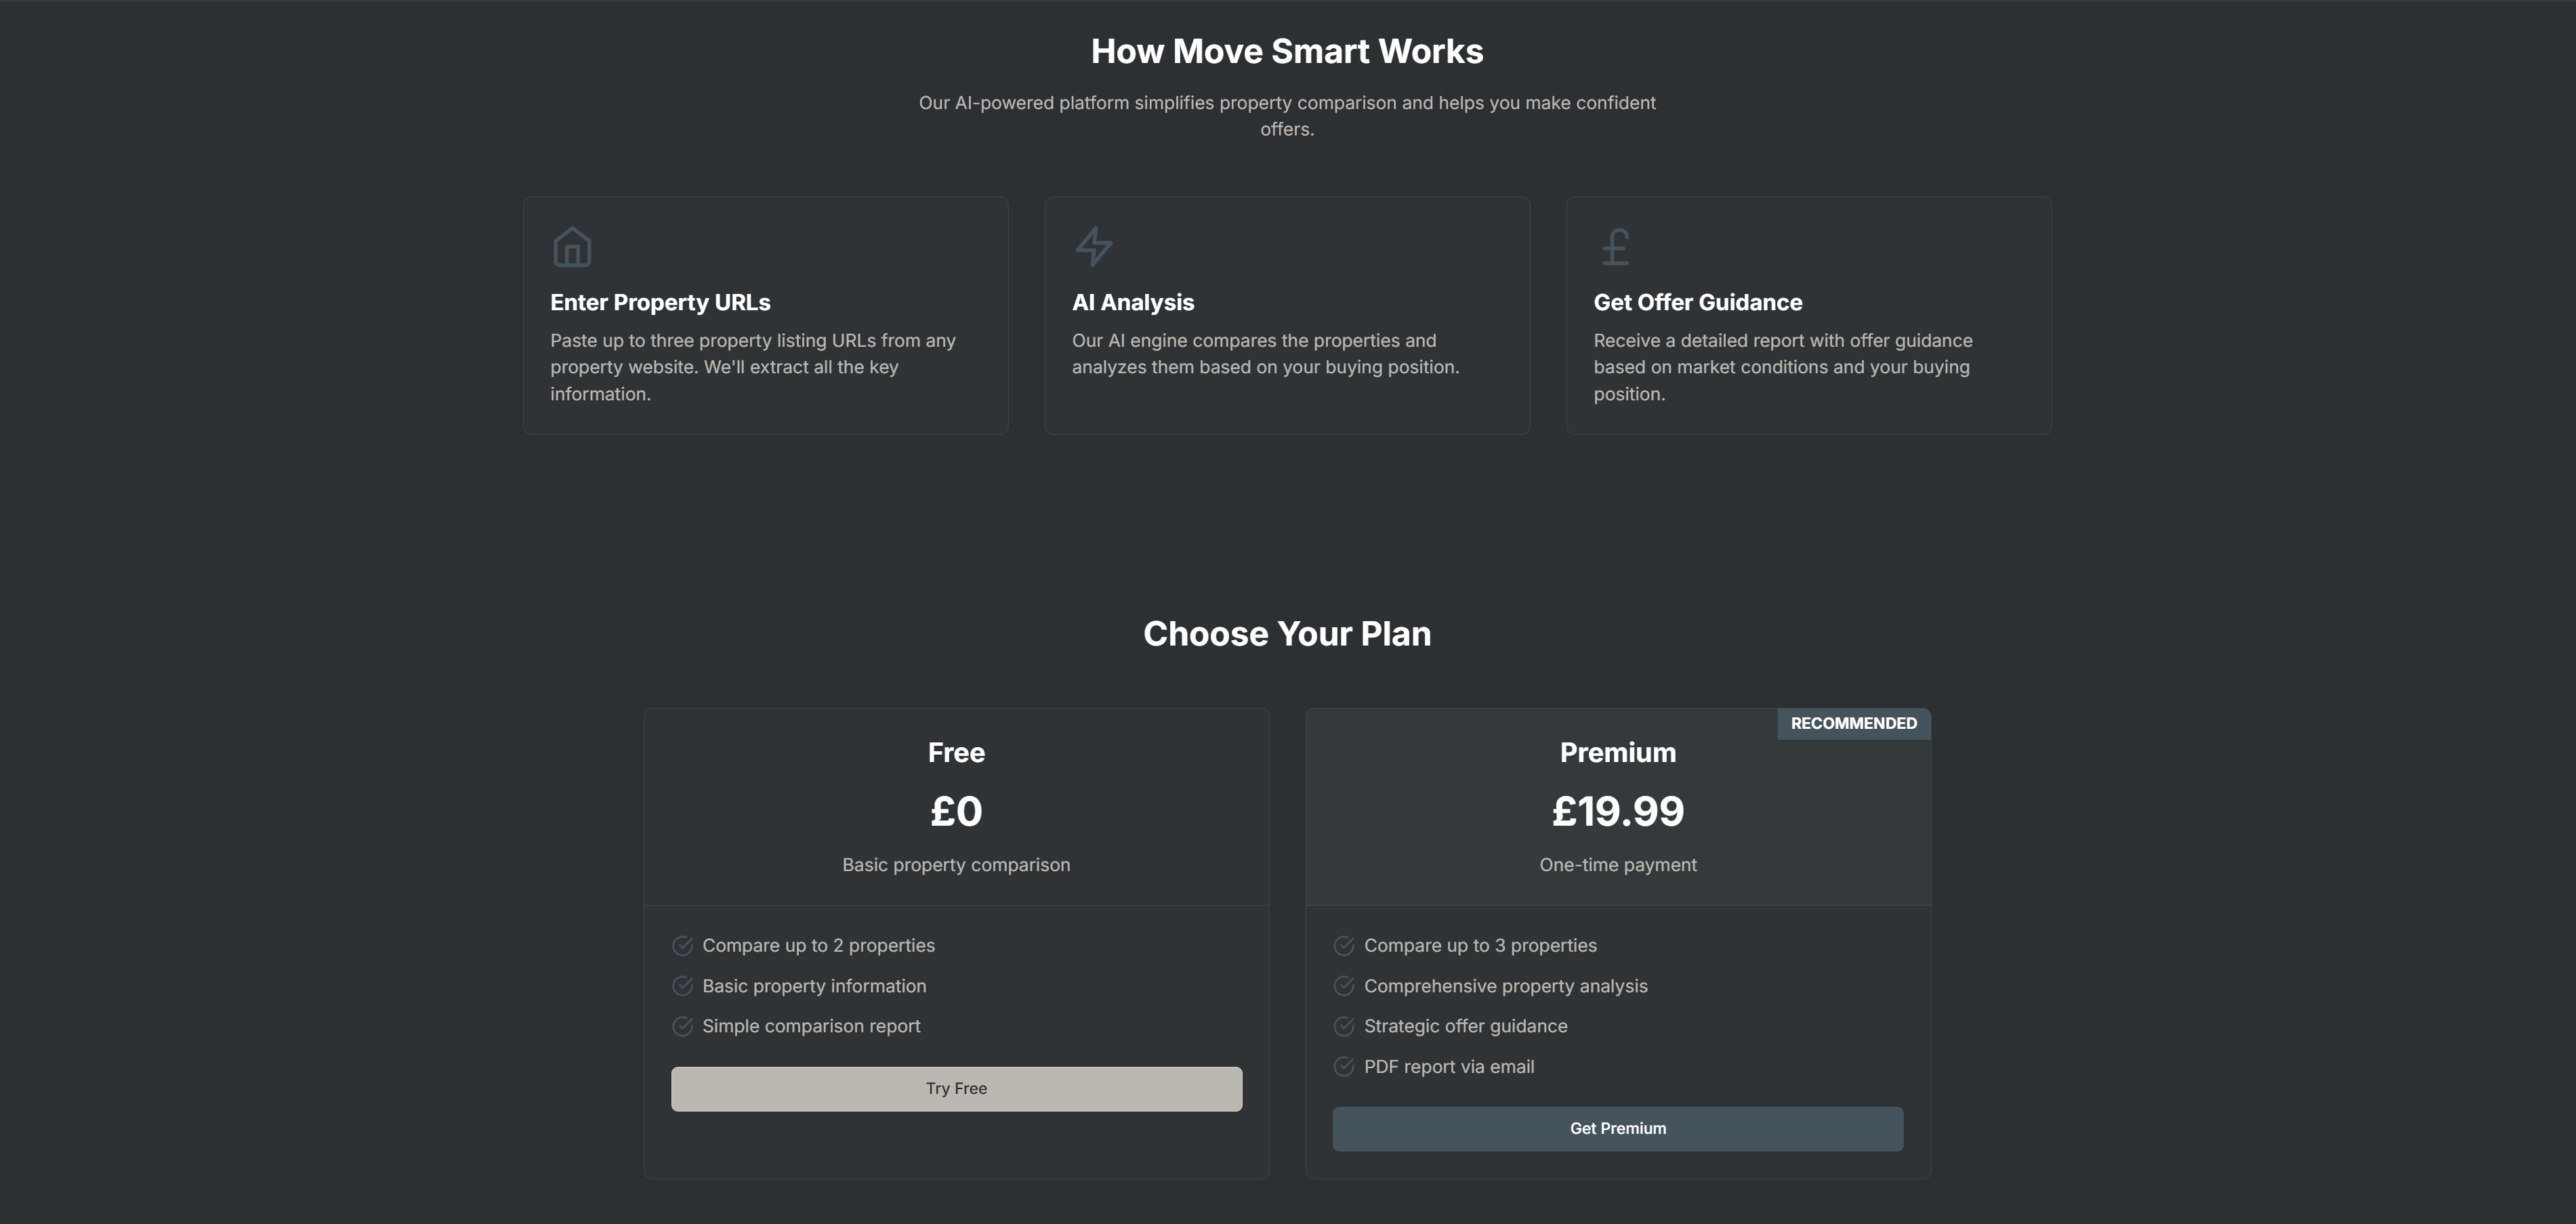
Task: Click the How Move Smart Works heading
Action: tap(1287, 50)
